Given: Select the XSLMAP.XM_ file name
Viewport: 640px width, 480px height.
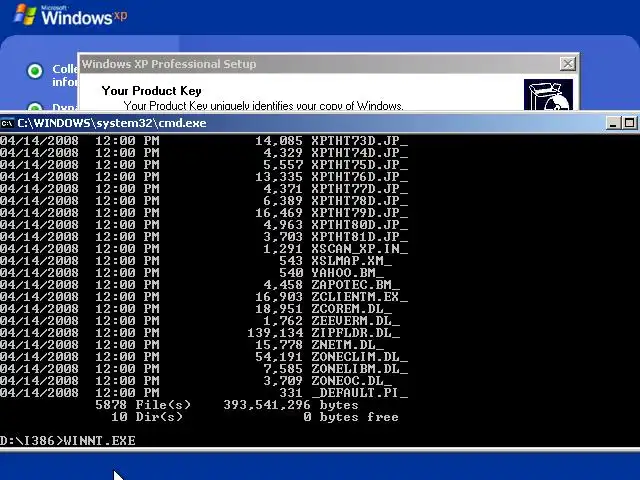Looking at the screenshot, I should click(351, 261).
